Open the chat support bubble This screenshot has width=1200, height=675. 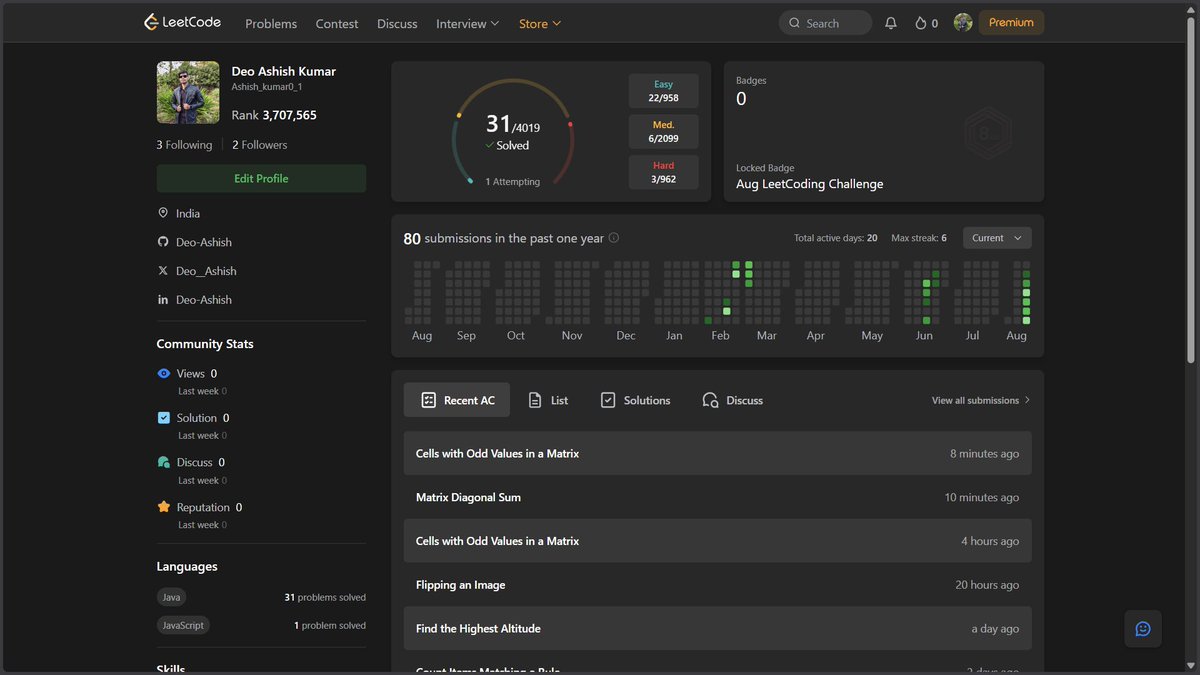click(1143, 629)
